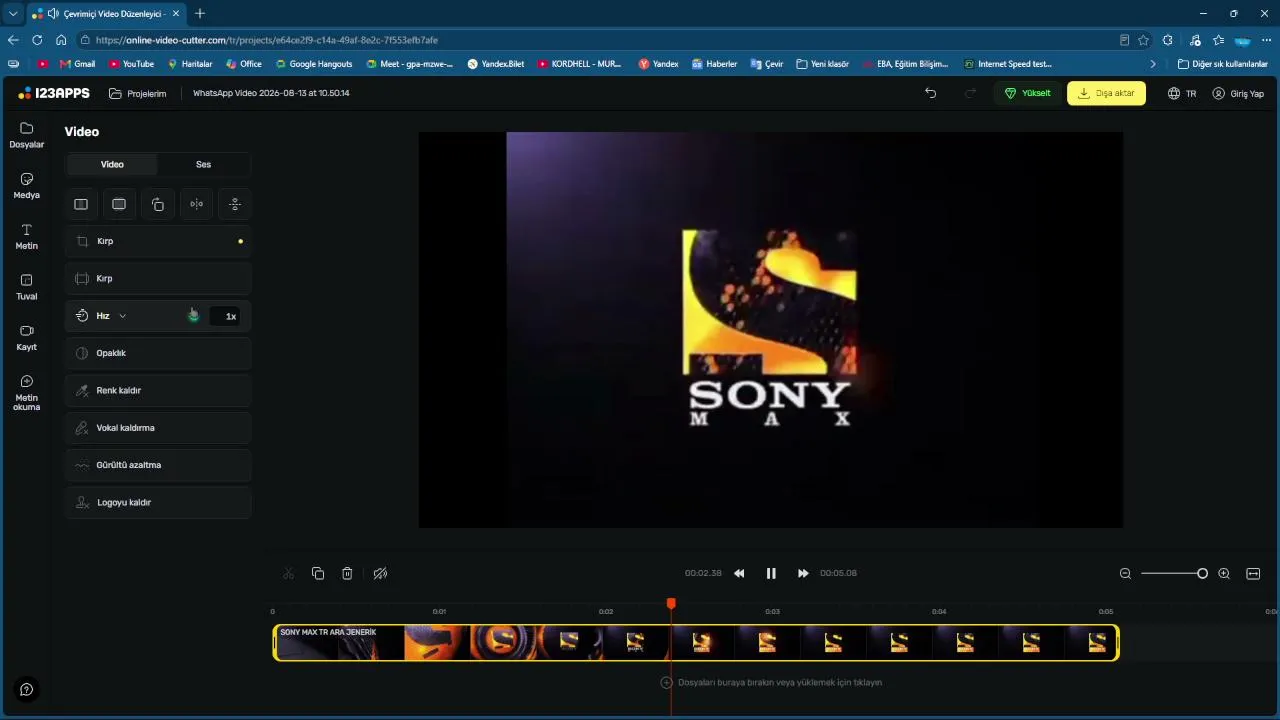The height and width of the screenshot is (720, 1280).
Task: Open the Gürültü azaltma noise reduction tool
Action: click(x=158, y=465)
